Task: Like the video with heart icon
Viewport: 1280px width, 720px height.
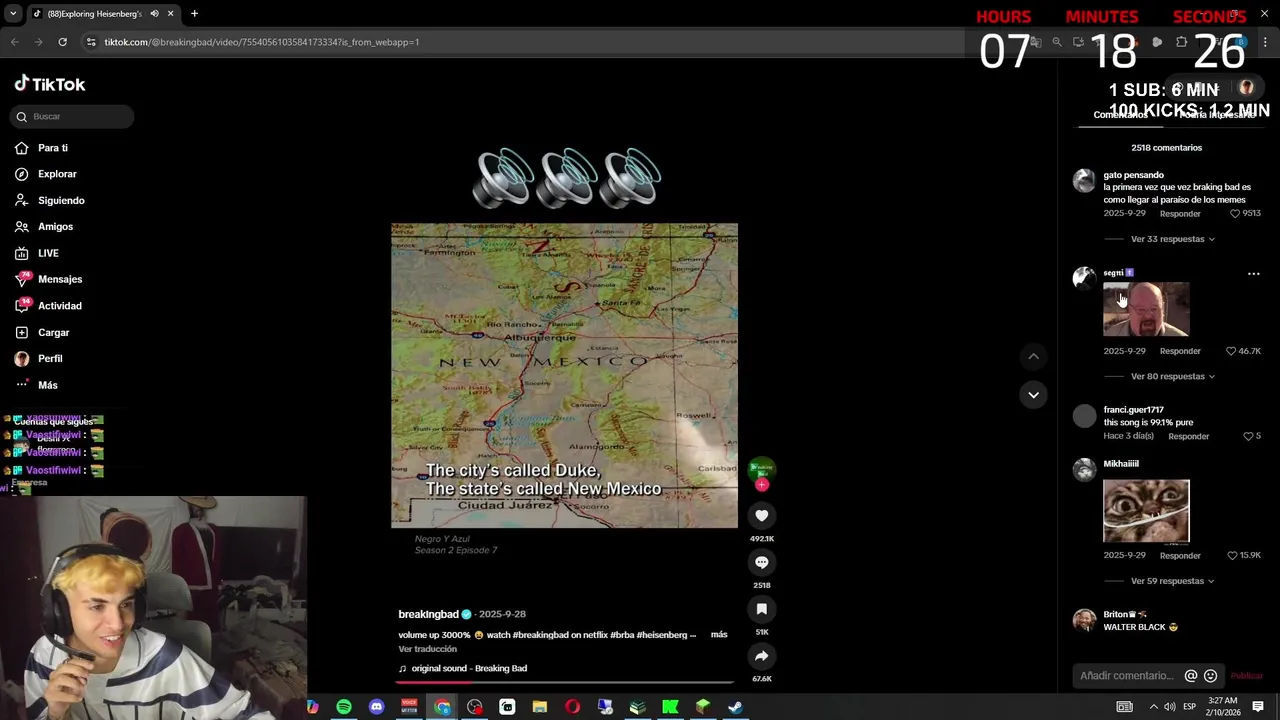Action: [x=761, y=515]
